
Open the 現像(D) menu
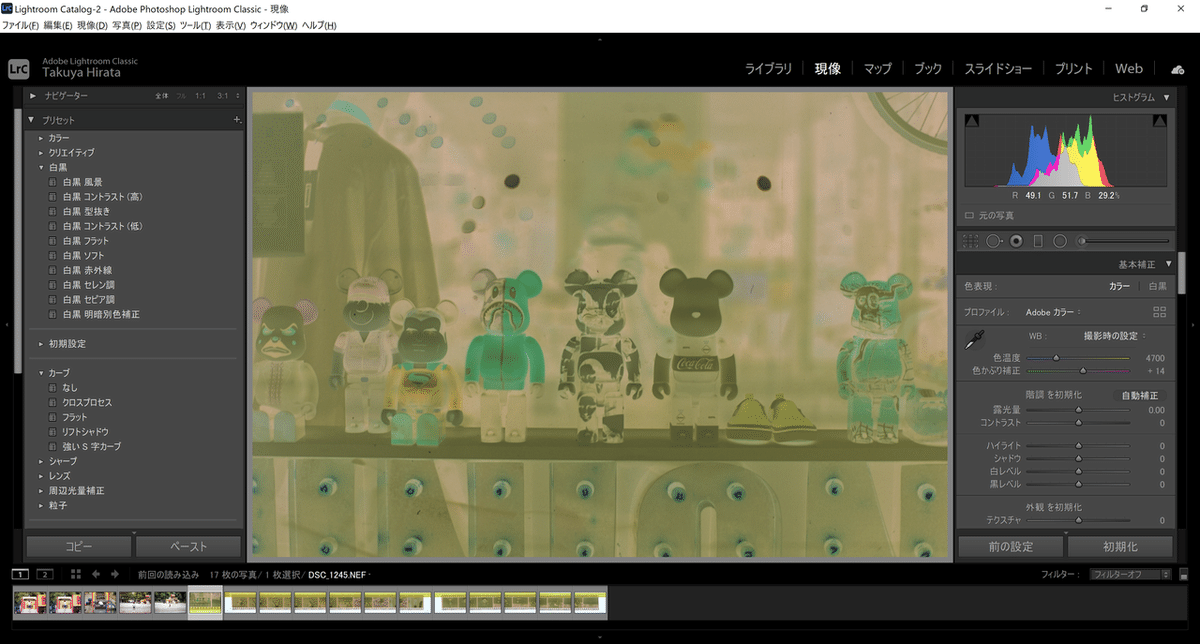tap(93, 25)
